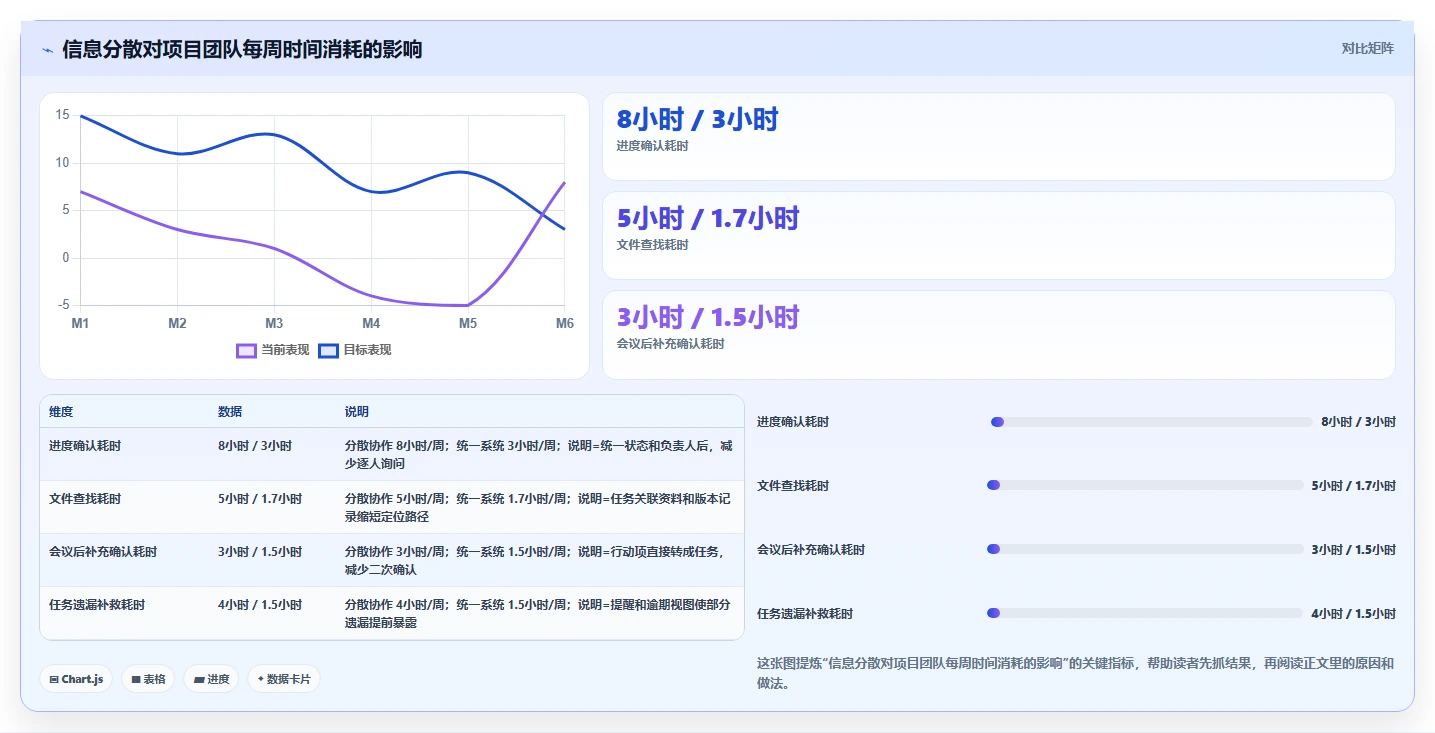Click the 说明 table column header
Image resolution: width=1435 pixels, height=733 pixels.
[357, 412]
